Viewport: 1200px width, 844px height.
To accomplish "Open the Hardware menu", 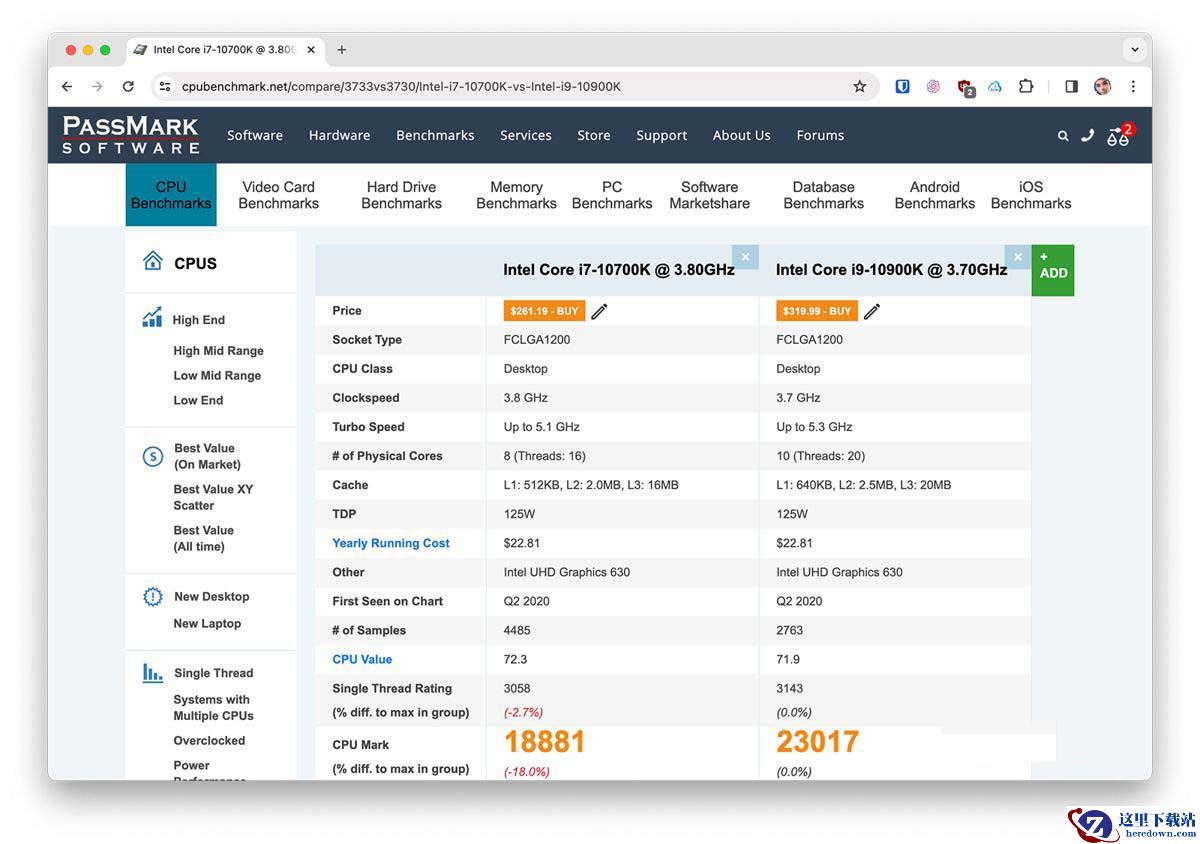I will 339,135.
